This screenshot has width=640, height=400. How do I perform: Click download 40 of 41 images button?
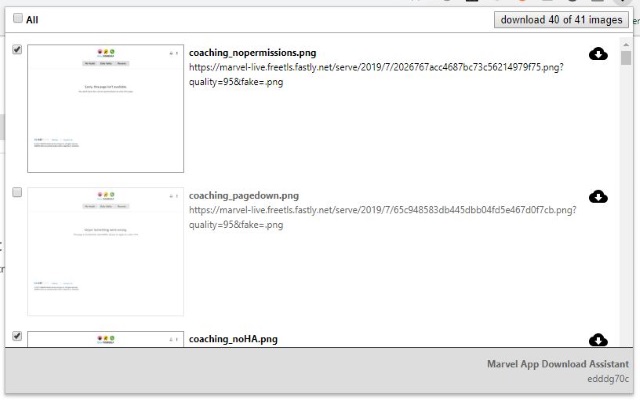pyautogui.click(x=561, y=20)
